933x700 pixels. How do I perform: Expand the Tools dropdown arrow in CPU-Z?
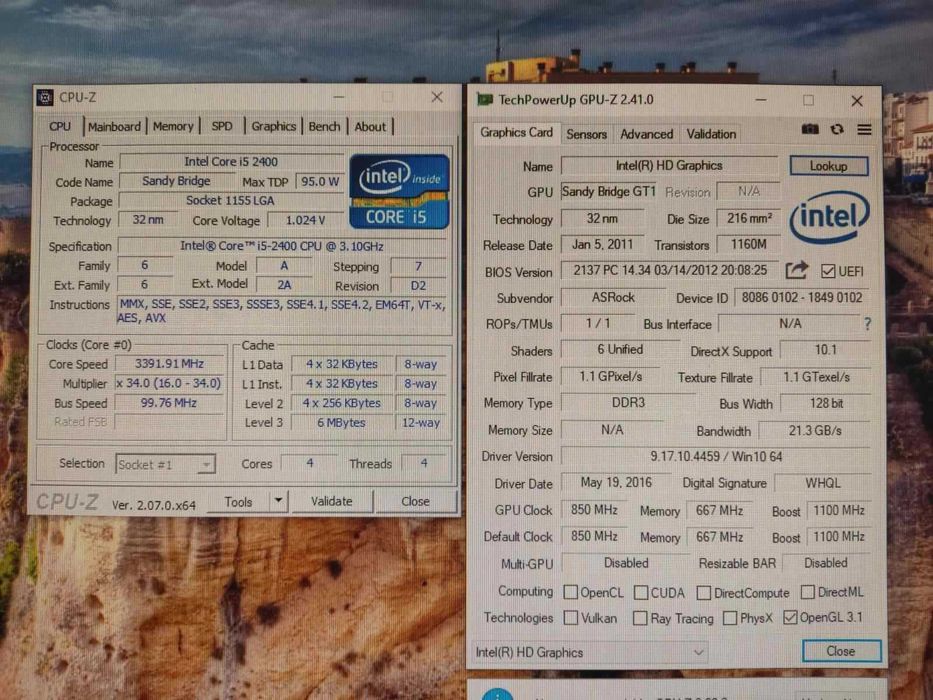click(278, 501)
